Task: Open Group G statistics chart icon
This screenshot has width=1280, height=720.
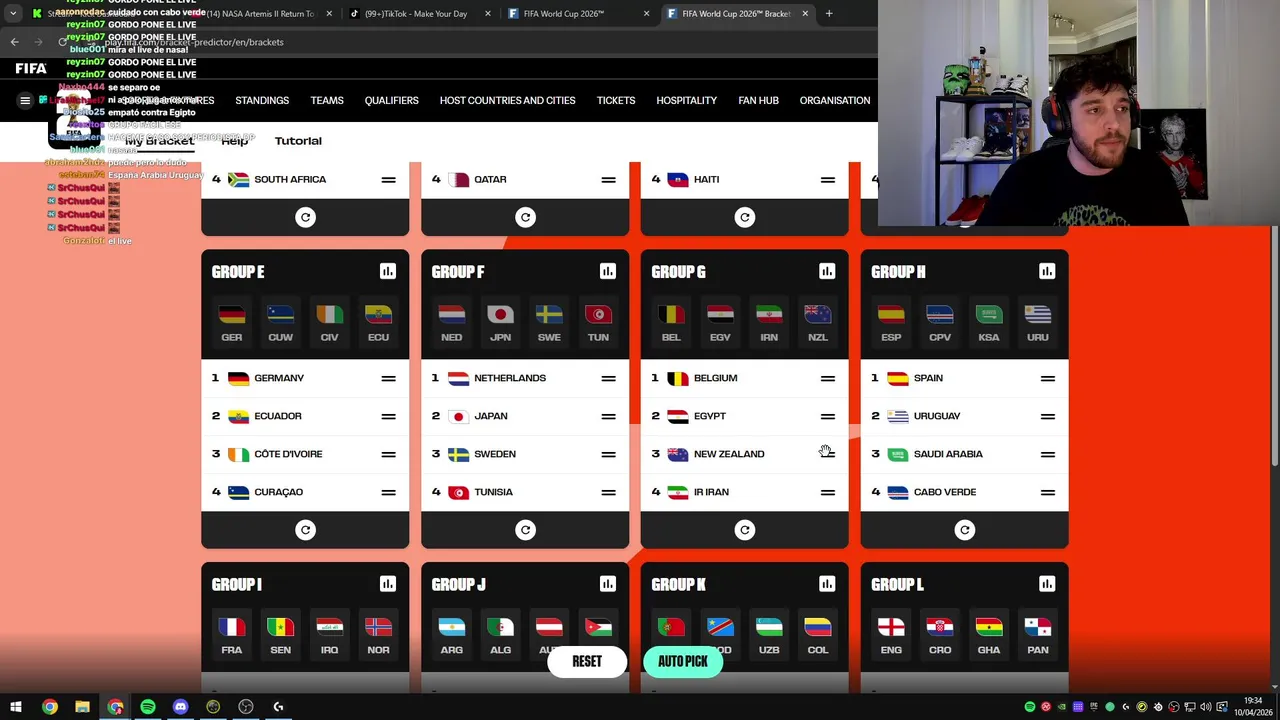Action: 827,271
